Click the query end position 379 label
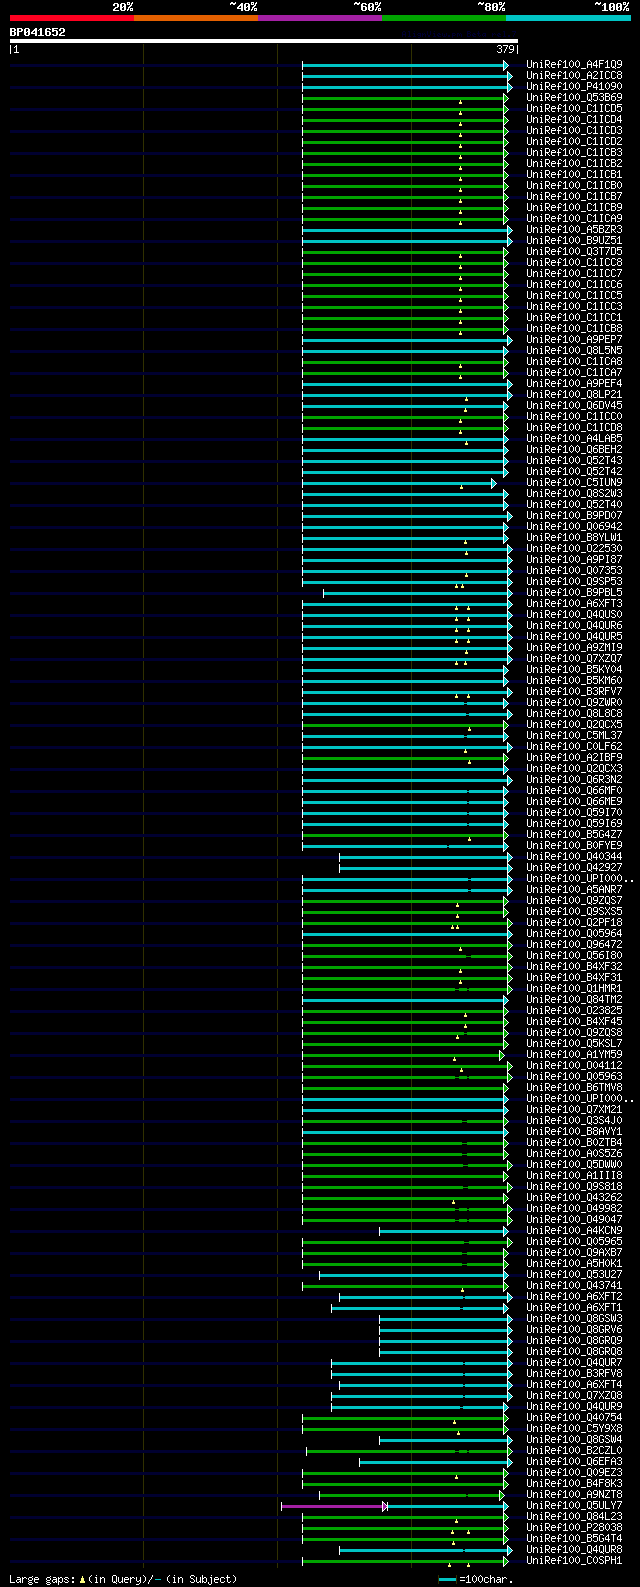The height and width of the screenshot is (1587, 640). (505, 49)
